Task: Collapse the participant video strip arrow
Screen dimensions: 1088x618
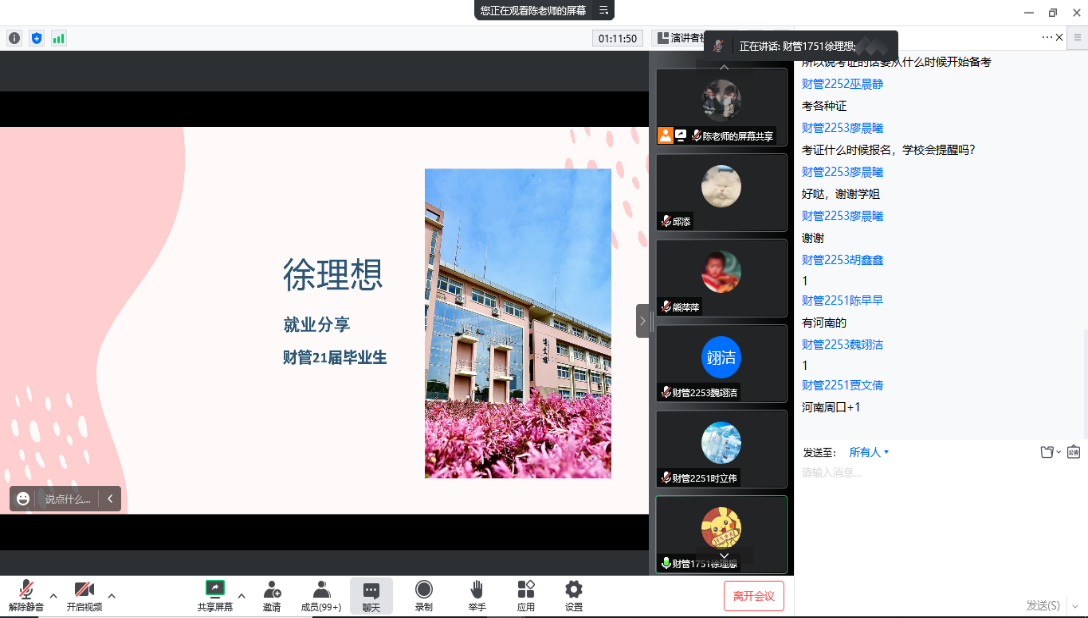Action: click(x=642, y=321)
